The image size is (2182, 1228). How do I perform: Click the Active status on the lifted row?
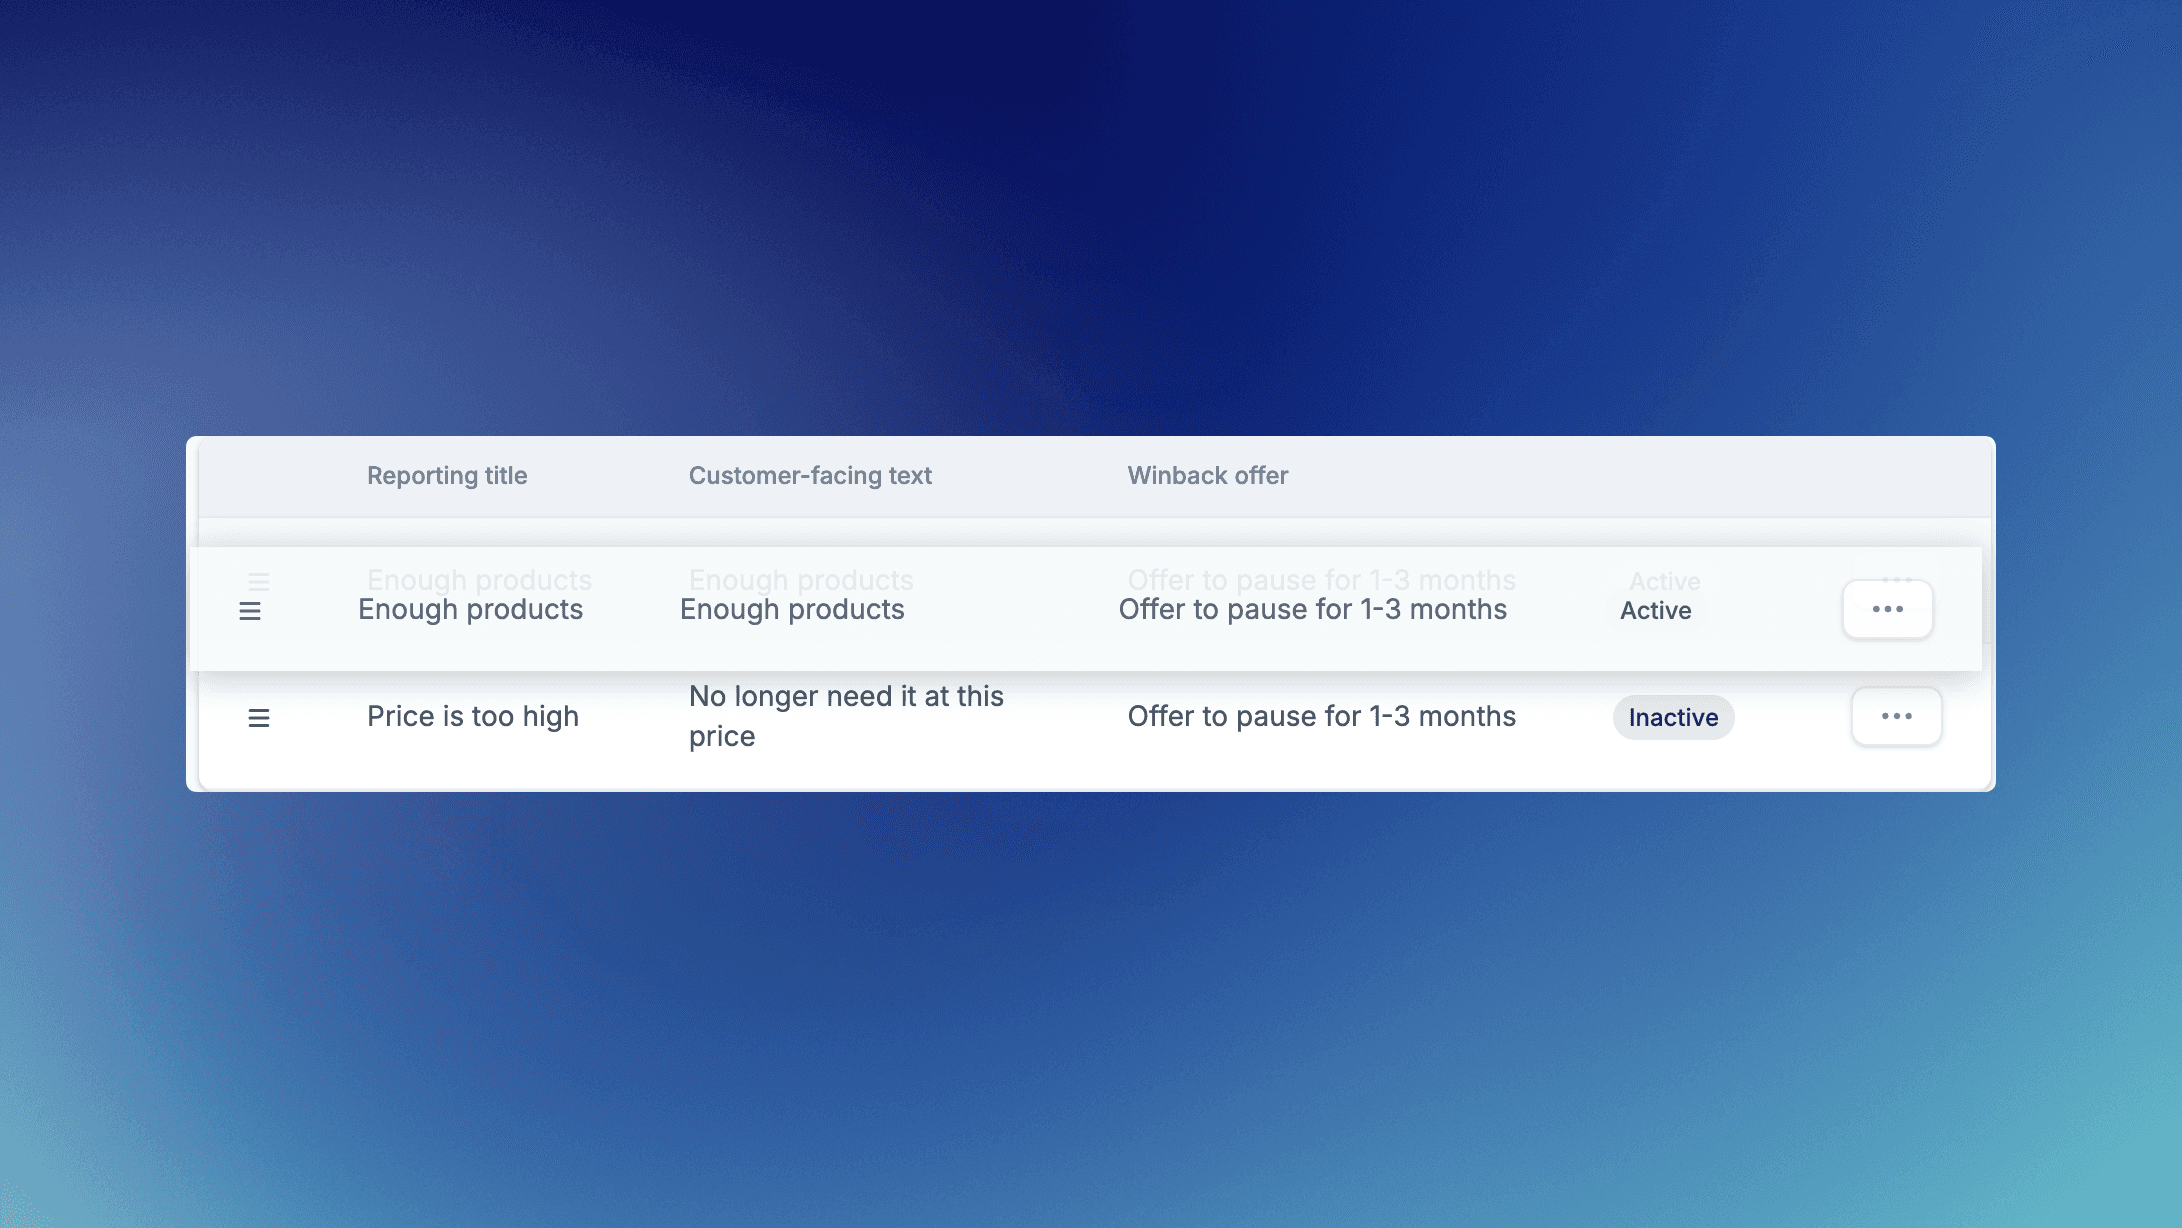[x=1655, y=611]
